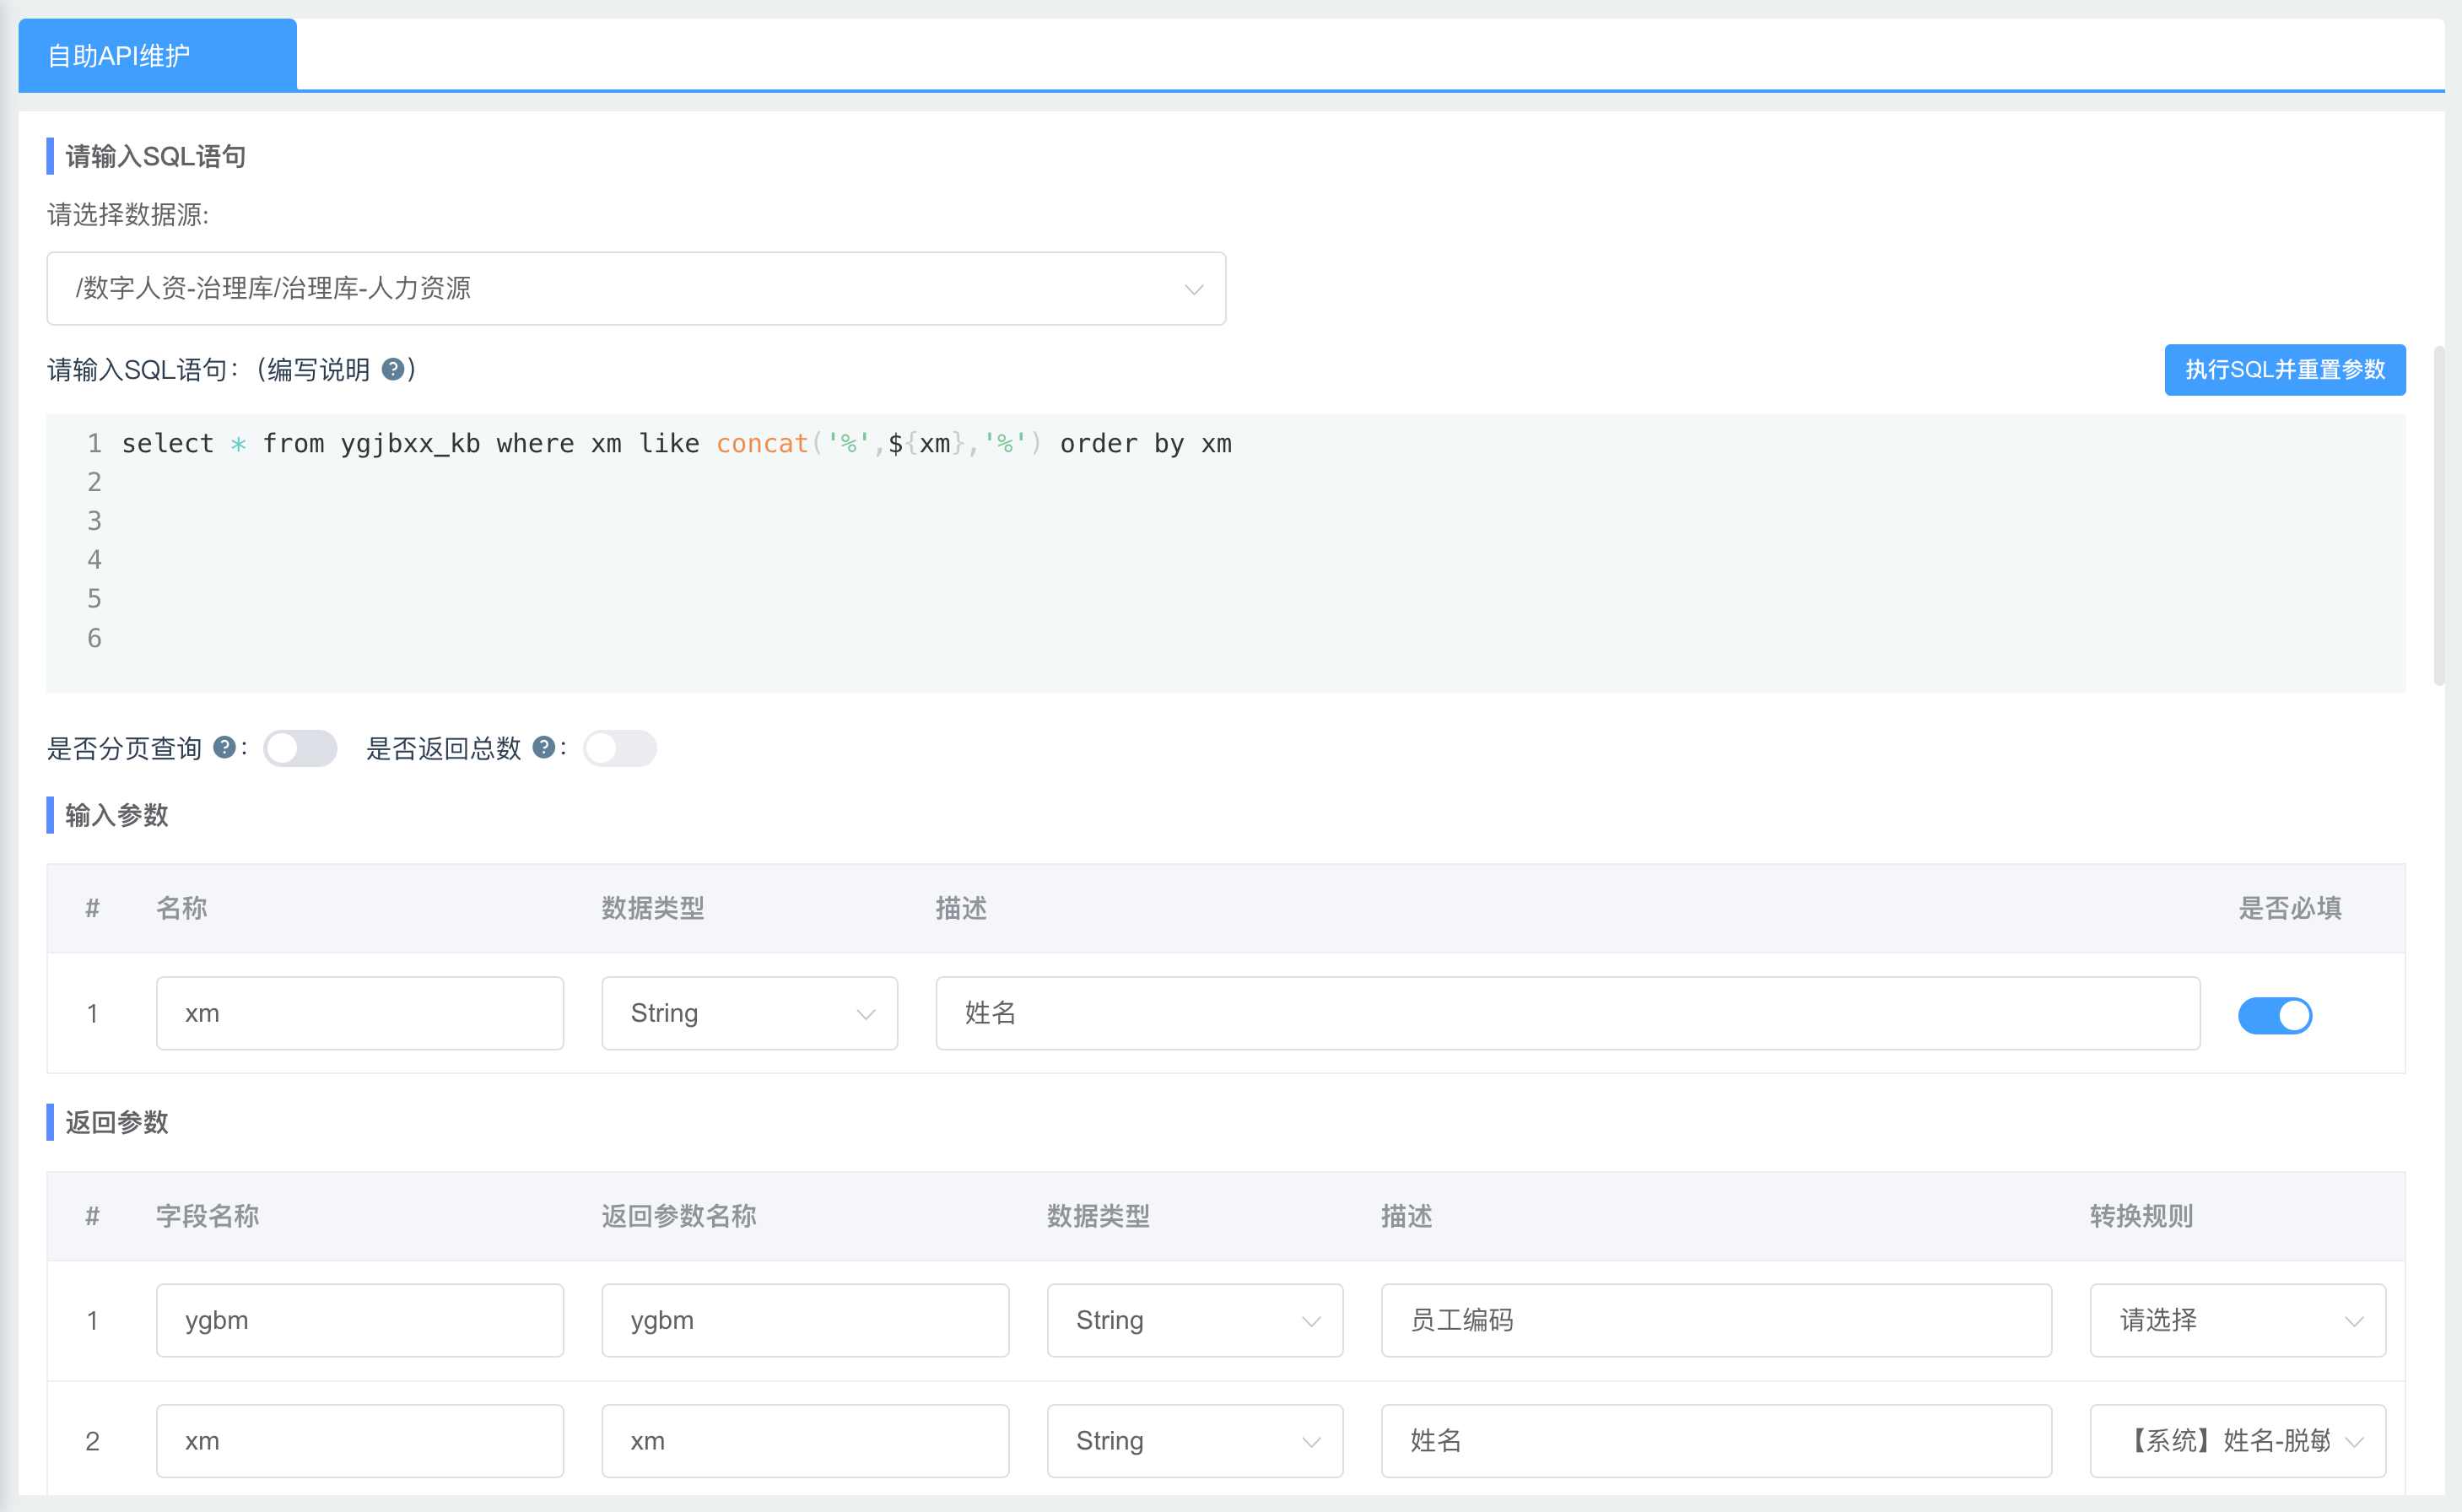Screen dimensions: 2462x1512
Task: Open the data source dropdown 数字人资-治理库
Action: click(636, 288)
